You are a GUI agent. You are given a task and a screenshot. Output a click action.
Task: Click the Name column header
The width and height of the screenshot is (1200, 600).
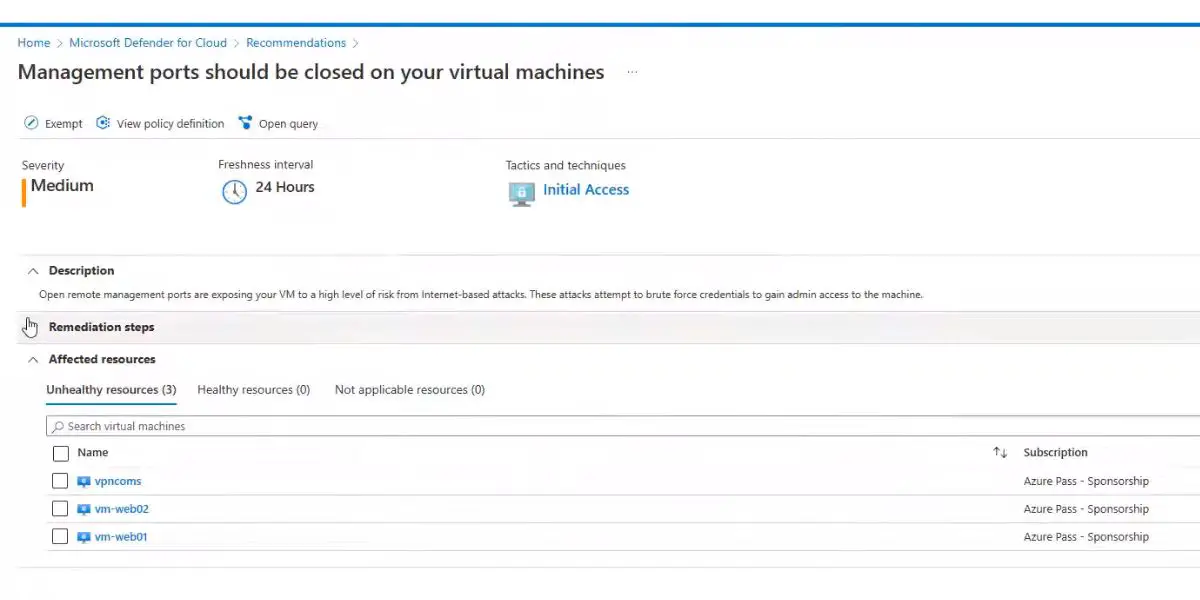coord(93,452)
